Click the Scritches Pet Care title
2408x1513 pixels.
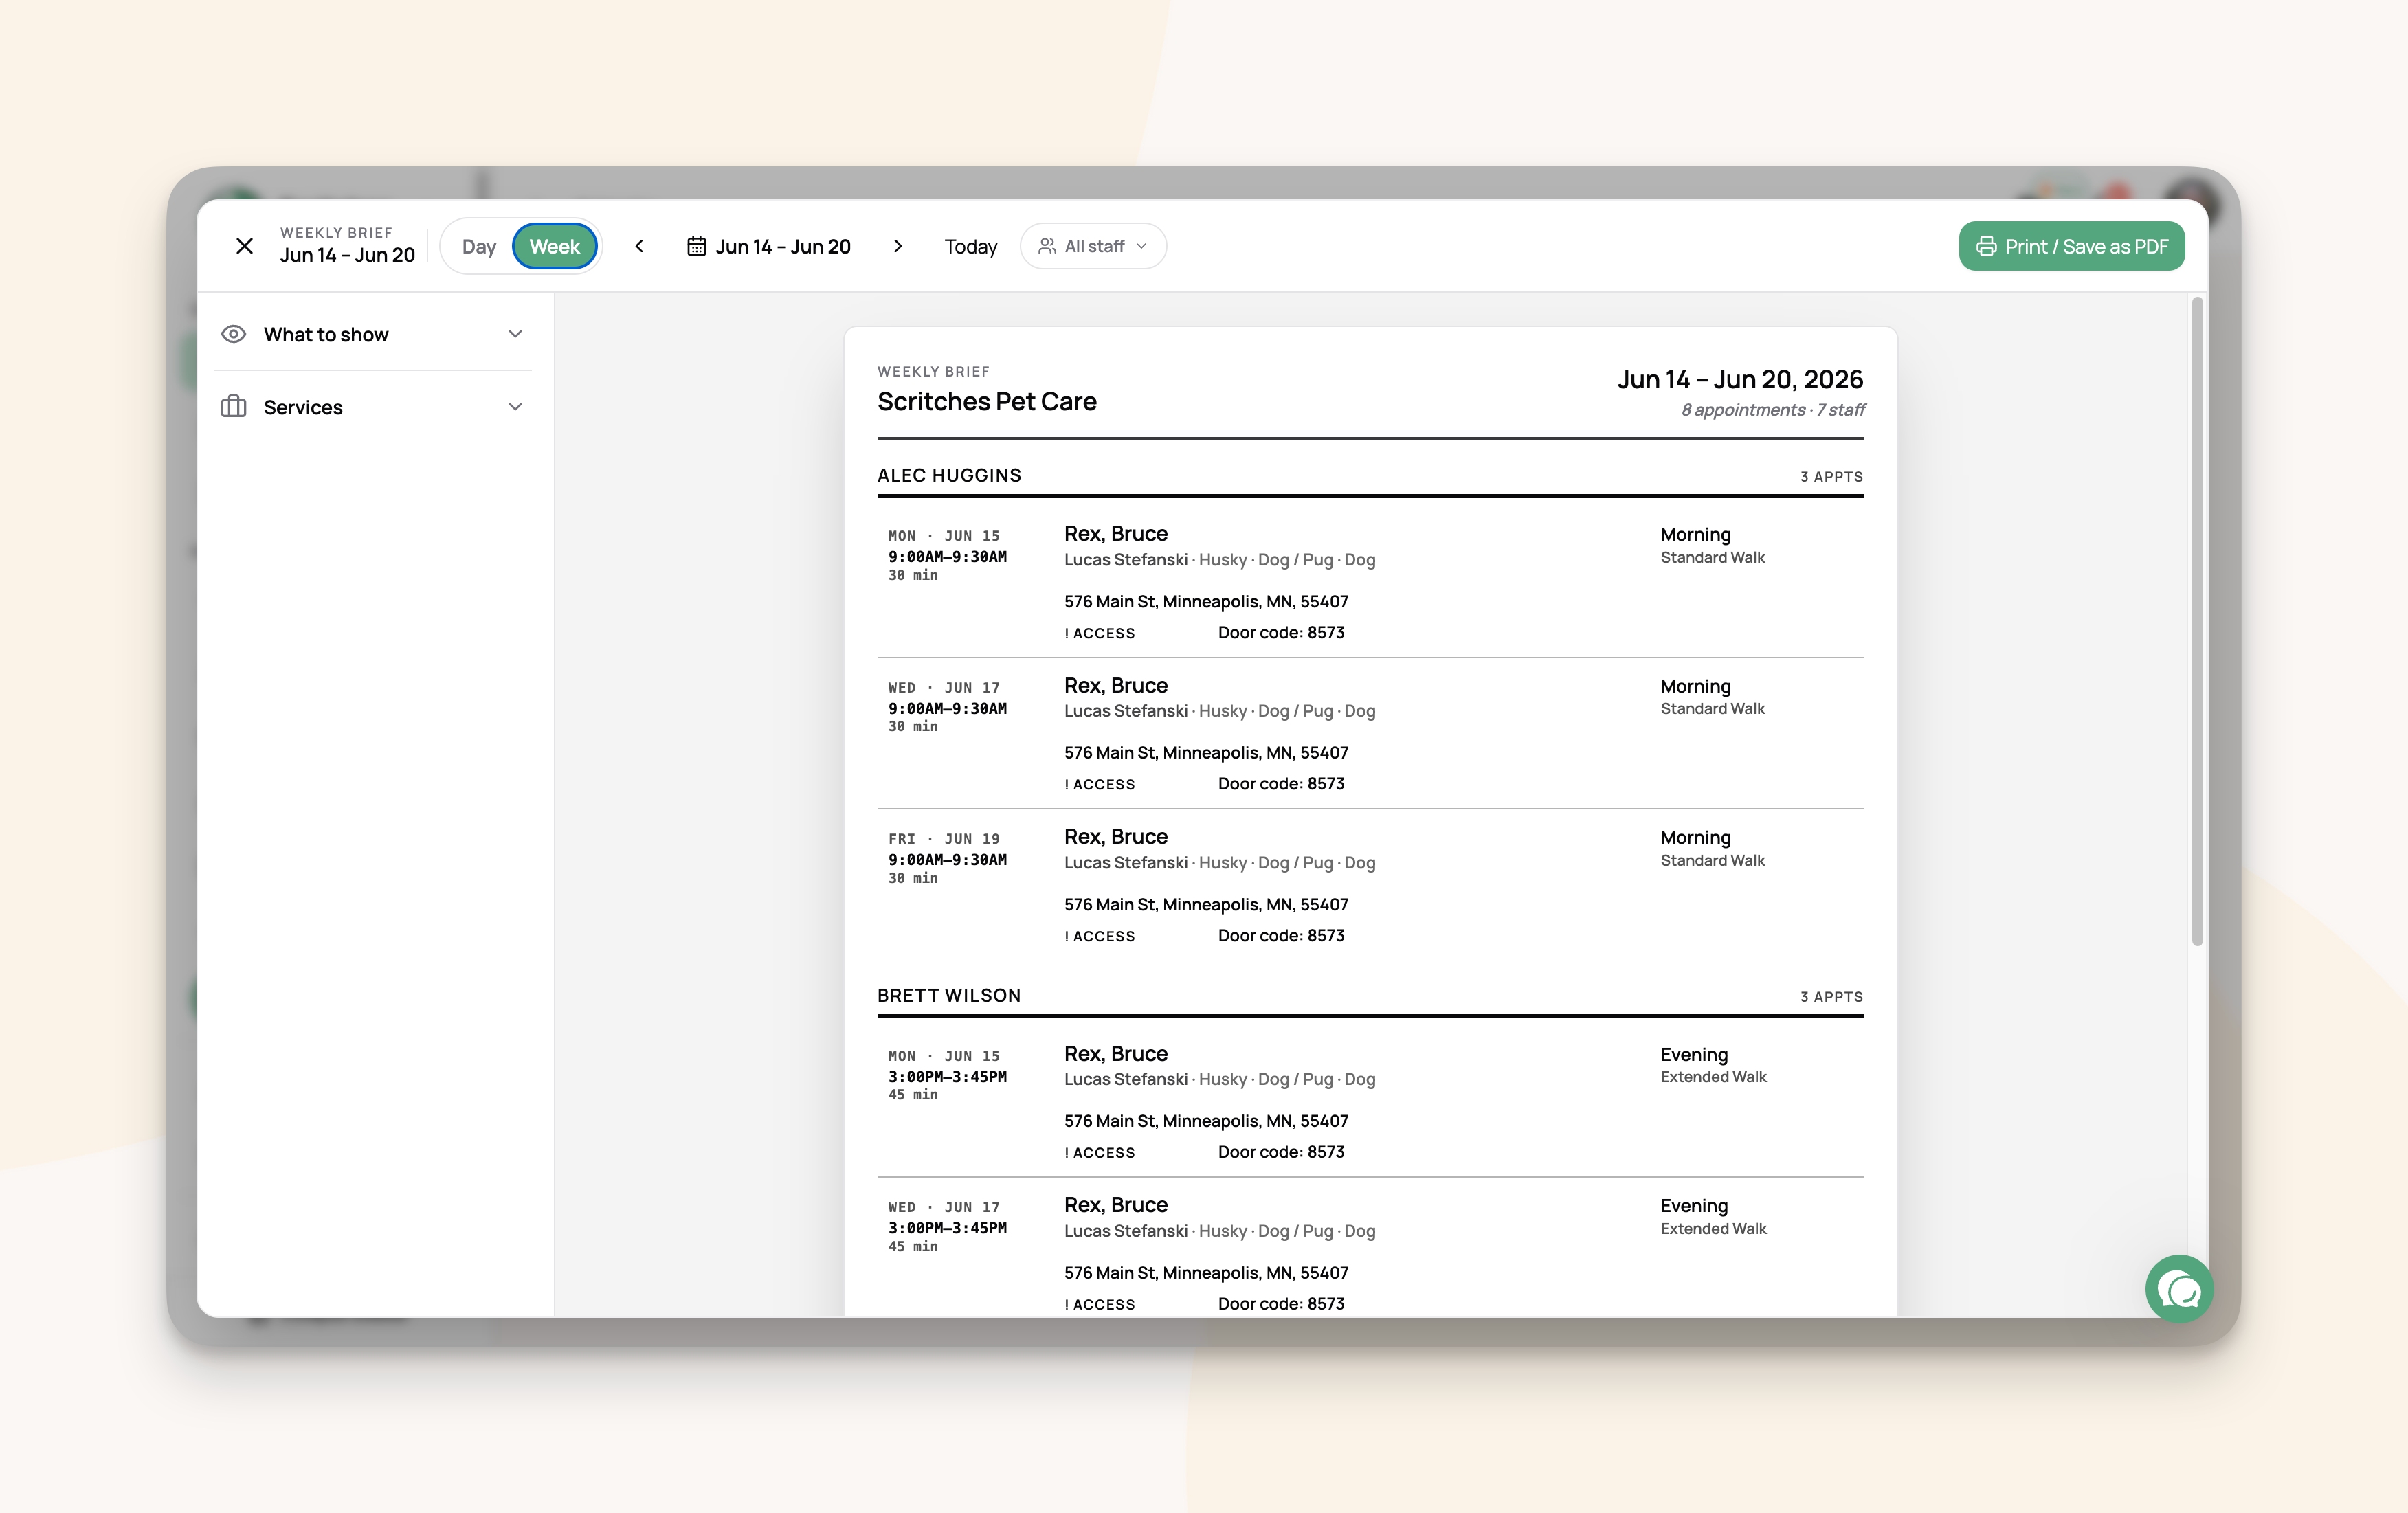click(986, 401)
